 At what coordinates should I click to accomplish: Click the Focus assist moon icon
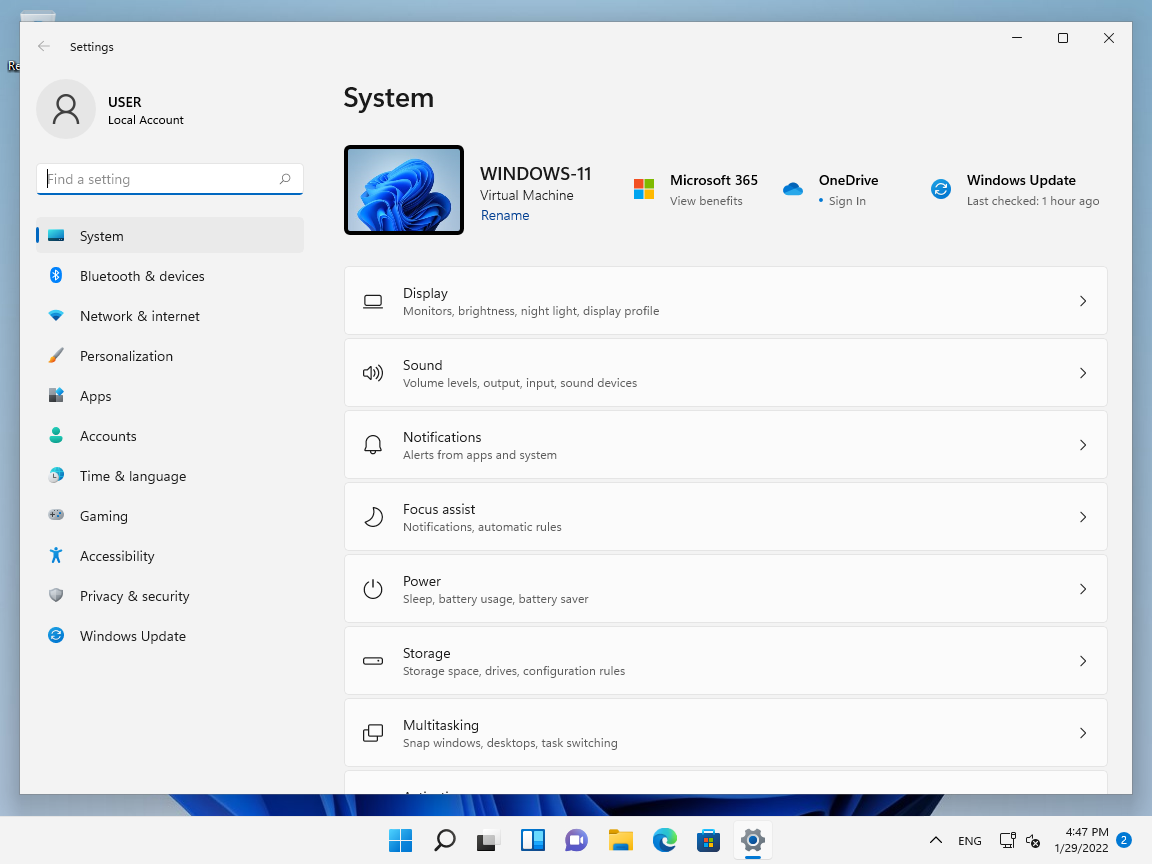(372, 517)
